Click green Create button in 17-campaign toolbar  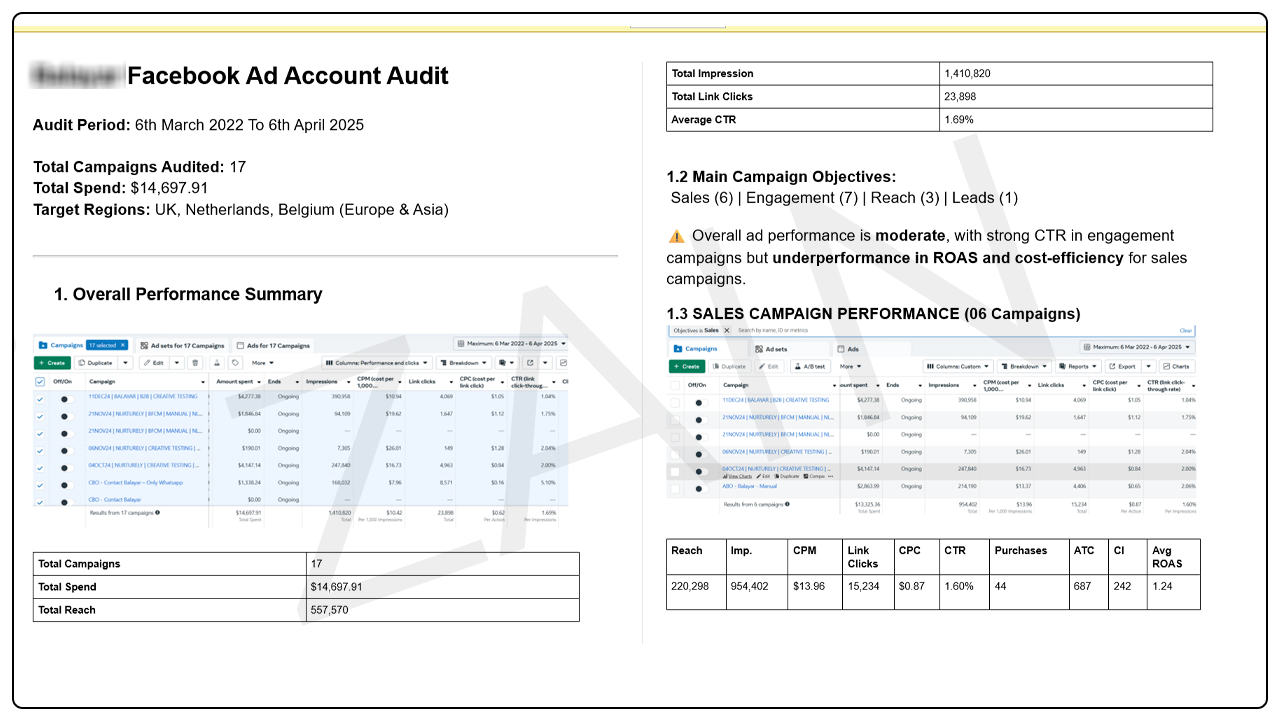(52, 363)
